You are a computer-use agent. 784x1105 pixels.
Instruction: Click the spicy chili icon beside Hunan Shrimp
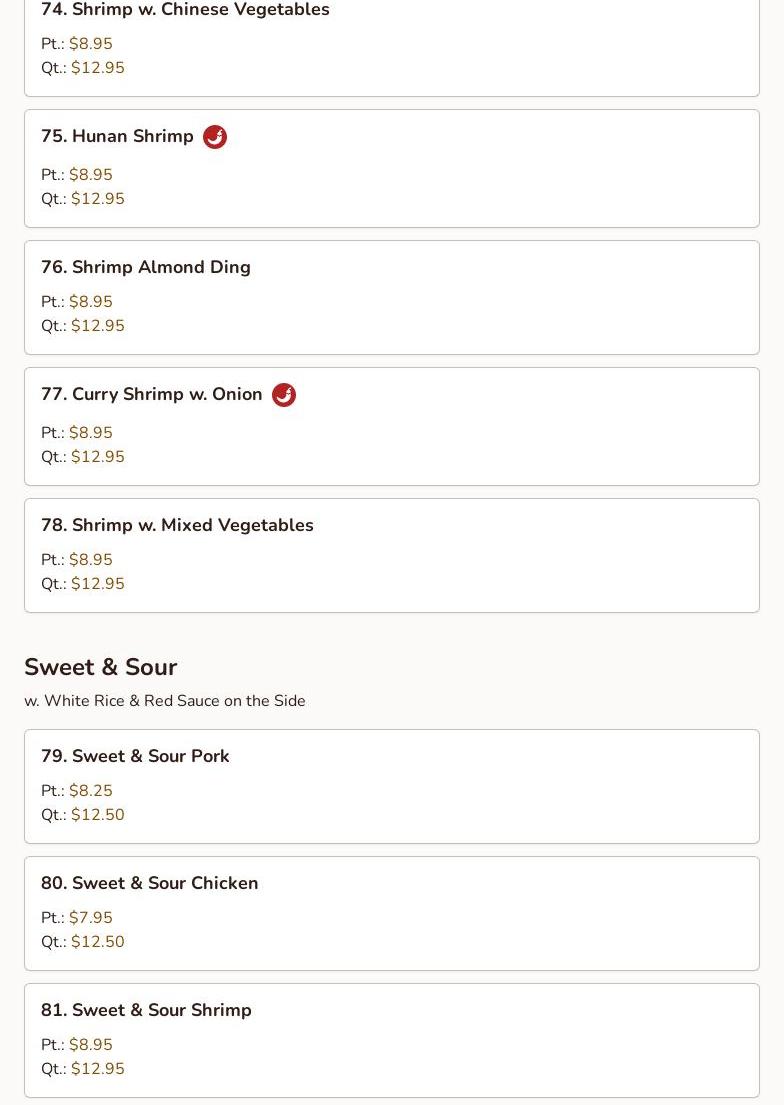click(x=215, y=137)
